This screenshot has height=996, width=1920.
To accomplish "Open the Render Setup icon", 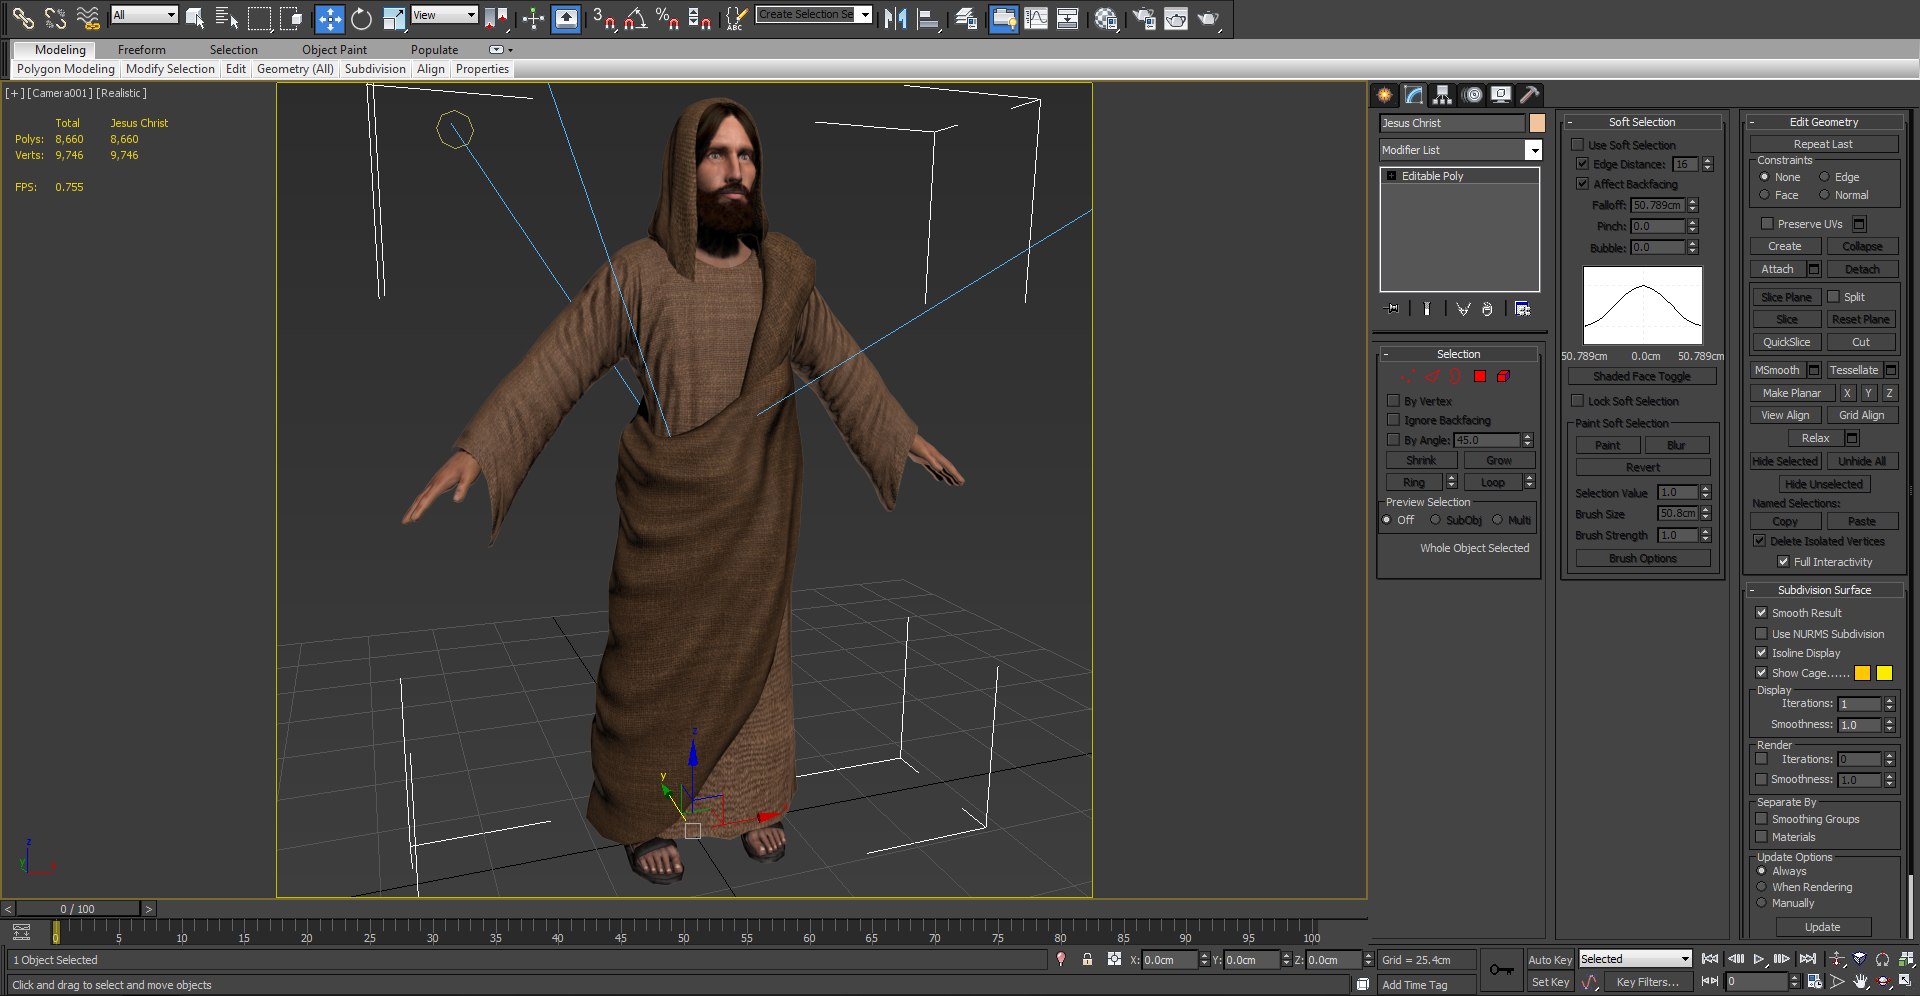I will pos(1143,18).
